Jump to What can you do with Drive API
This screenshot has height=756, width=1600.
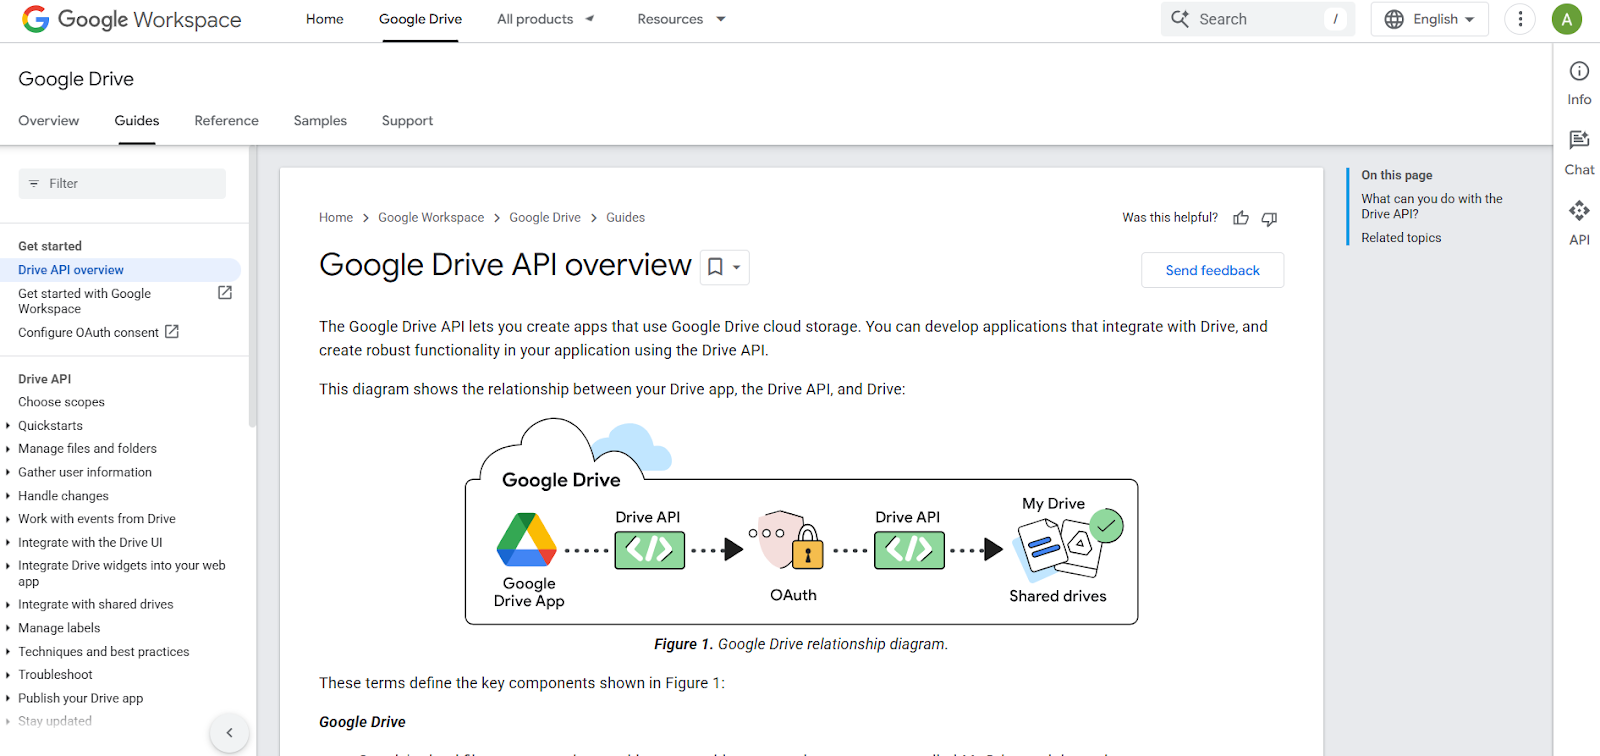coord(1431,206)
